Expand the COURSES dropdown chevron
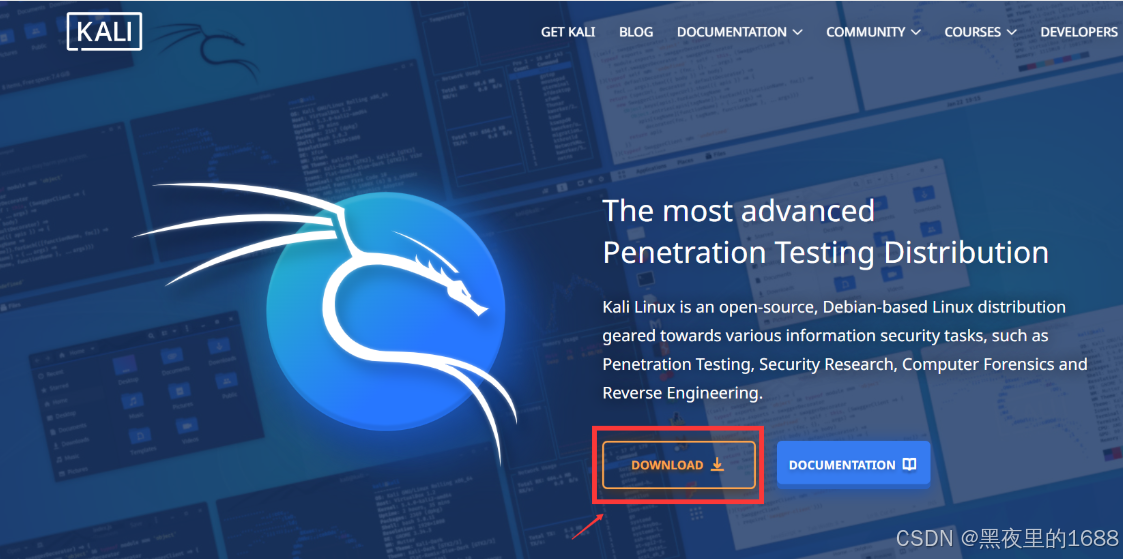Screen dimensions: 1123x559 point(1011,32)
